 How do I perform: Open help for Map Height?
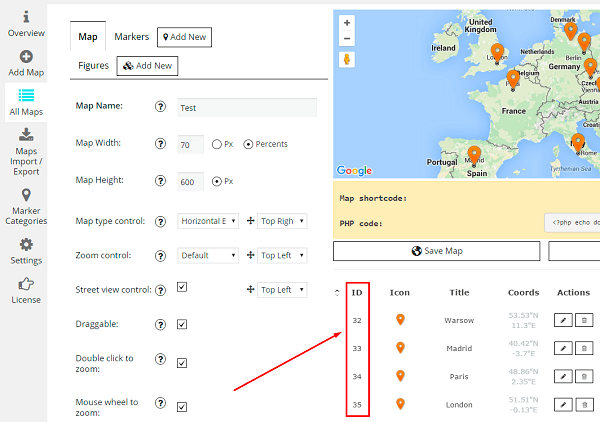pos(160,181)
